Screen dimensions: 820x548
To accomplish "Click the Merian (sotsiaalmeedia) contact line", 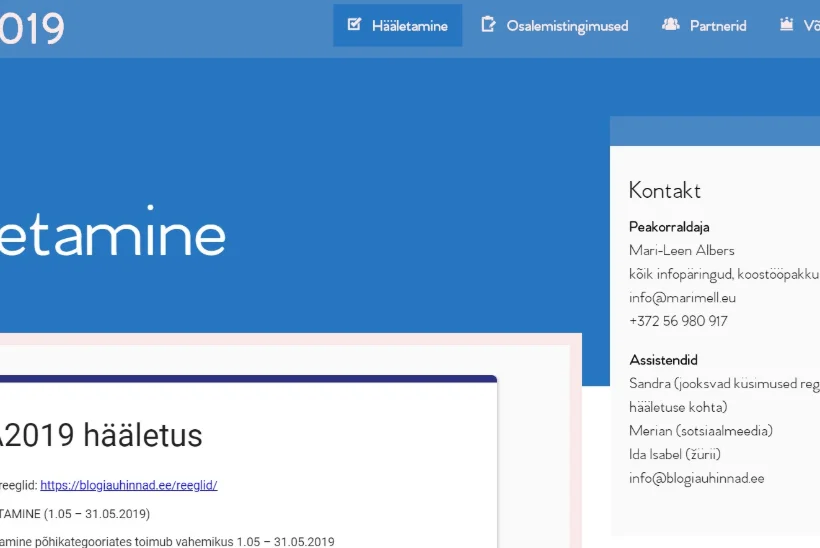I will (700, 431).
